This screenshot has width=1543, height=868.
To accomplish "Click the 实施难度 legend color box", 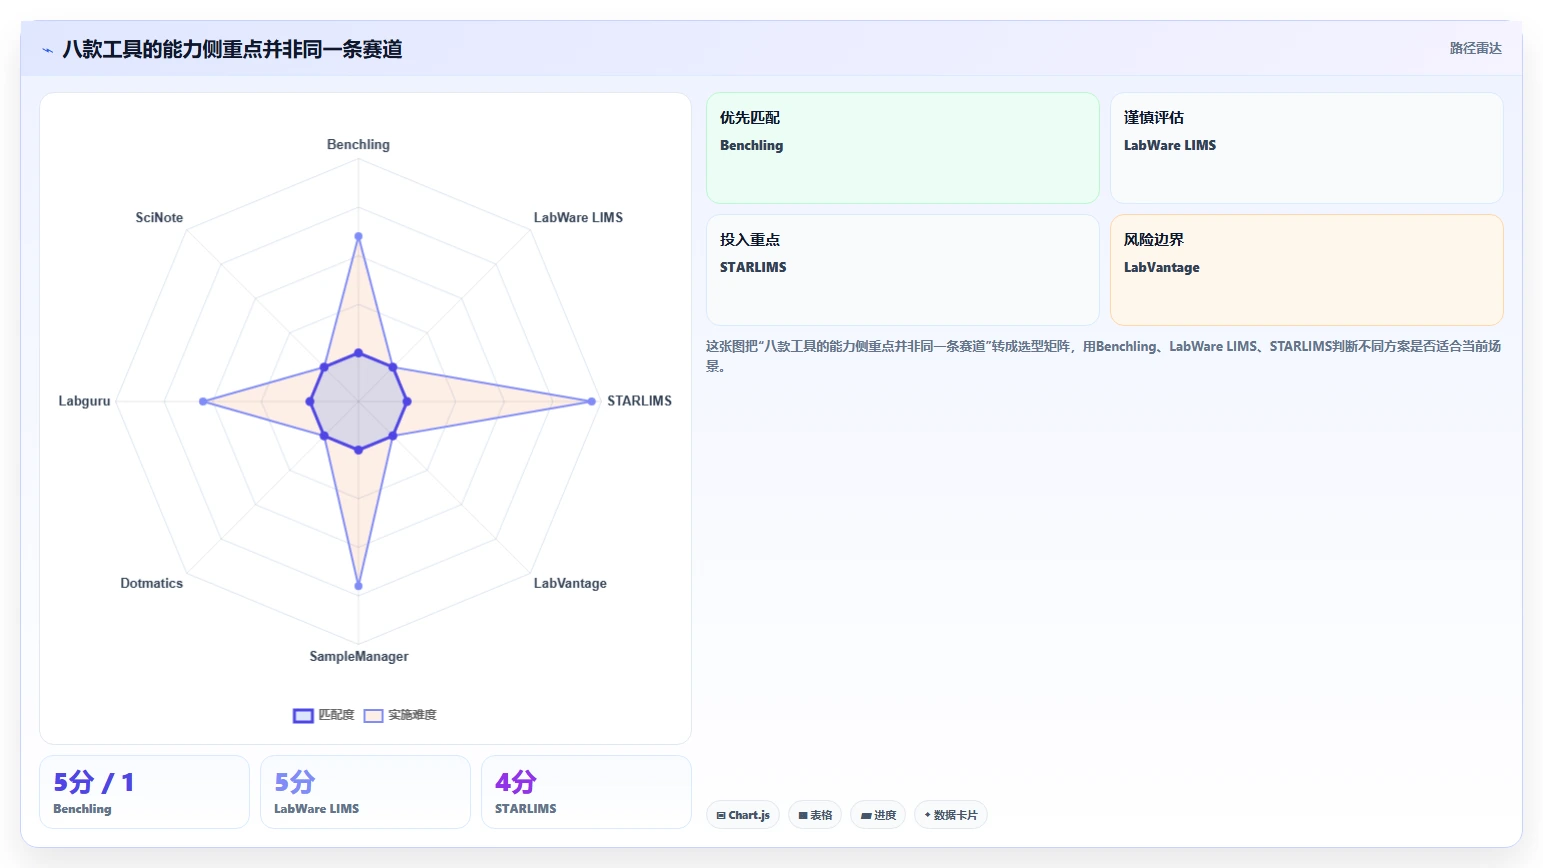I will pyautogui.click(x=373, y=715).
